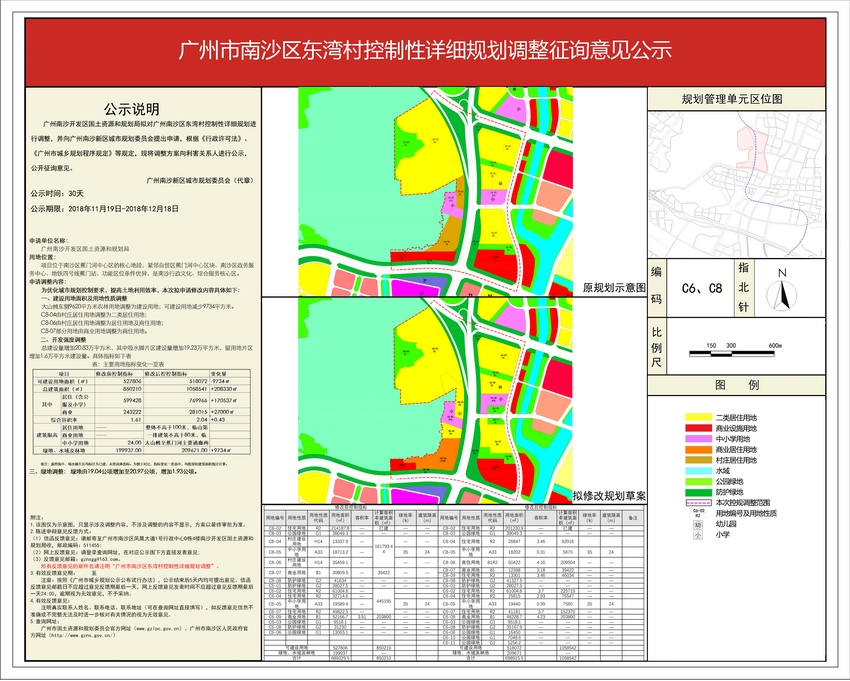Screen dimensions: 850x681
Task: Select the red 商业设施用地 legend swatch
Action: point(698,428)
